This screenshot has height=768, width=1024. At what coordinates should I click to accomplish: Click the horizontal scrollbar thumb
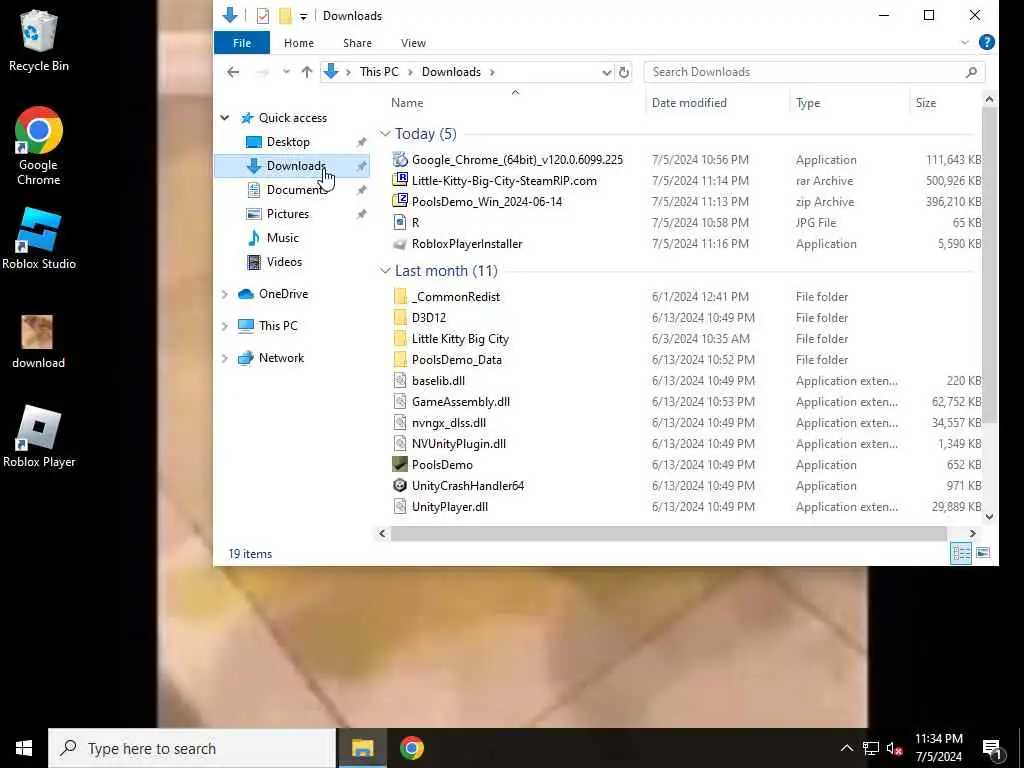[x=668, y=534]
